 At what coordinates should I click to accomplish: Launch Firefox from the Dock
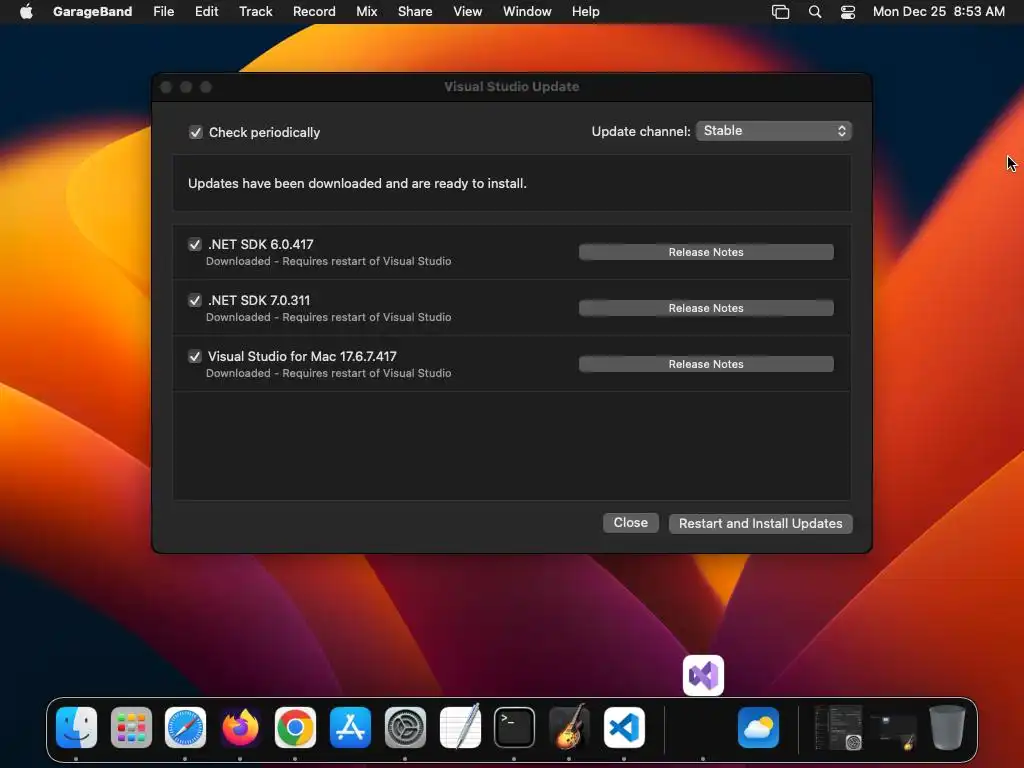[x=240, y=727]
